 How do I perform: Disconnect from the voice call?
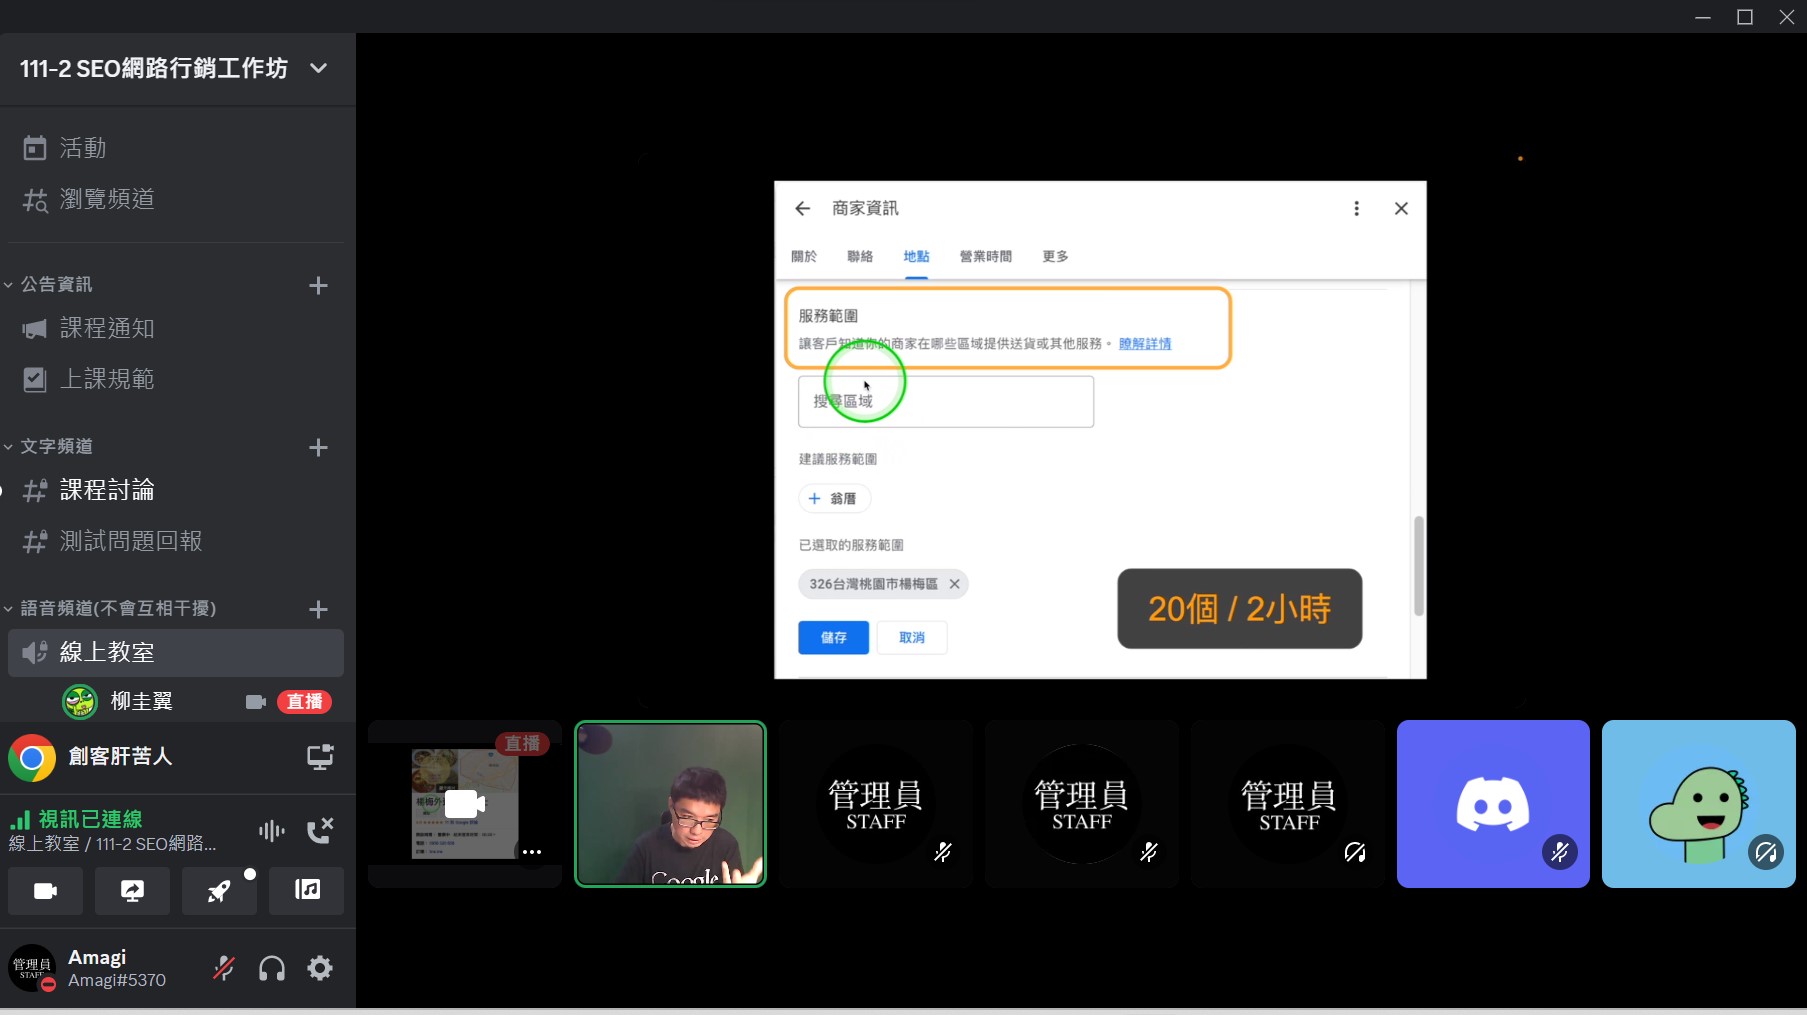pos(320,830)
